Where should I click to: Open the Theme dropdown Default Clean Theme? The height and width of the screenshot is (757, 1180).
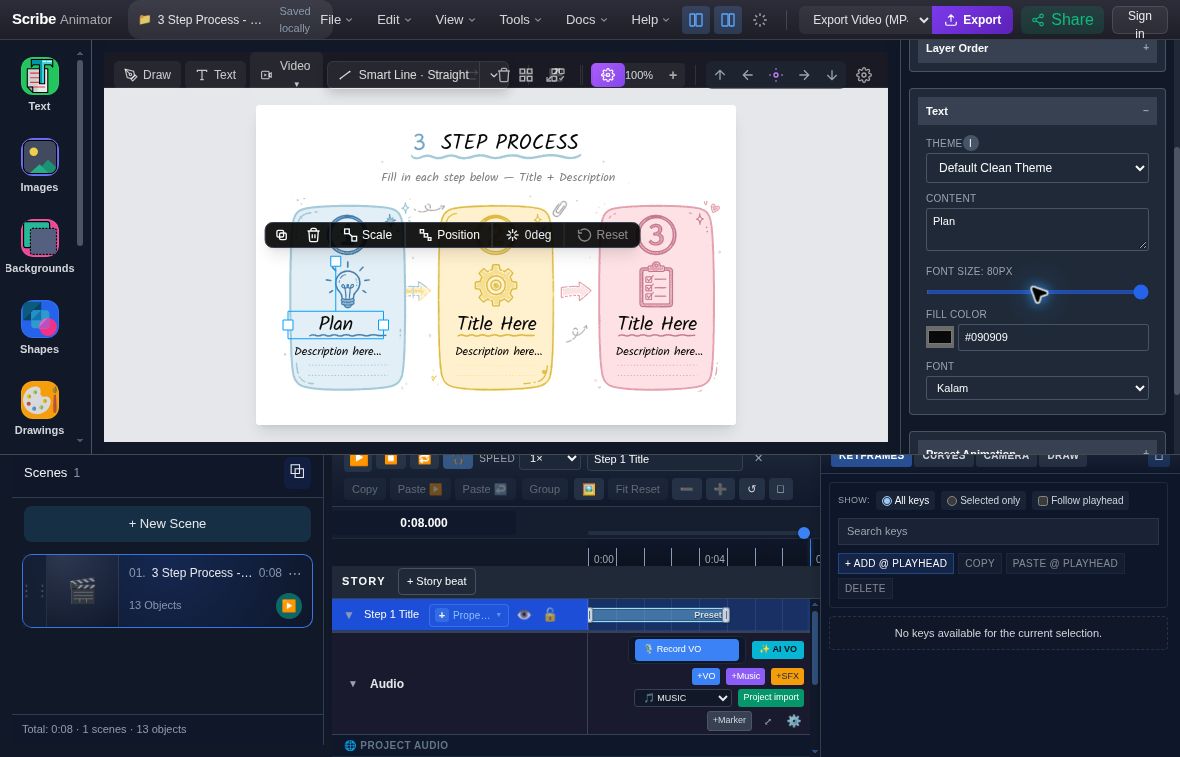point(1036,168)
